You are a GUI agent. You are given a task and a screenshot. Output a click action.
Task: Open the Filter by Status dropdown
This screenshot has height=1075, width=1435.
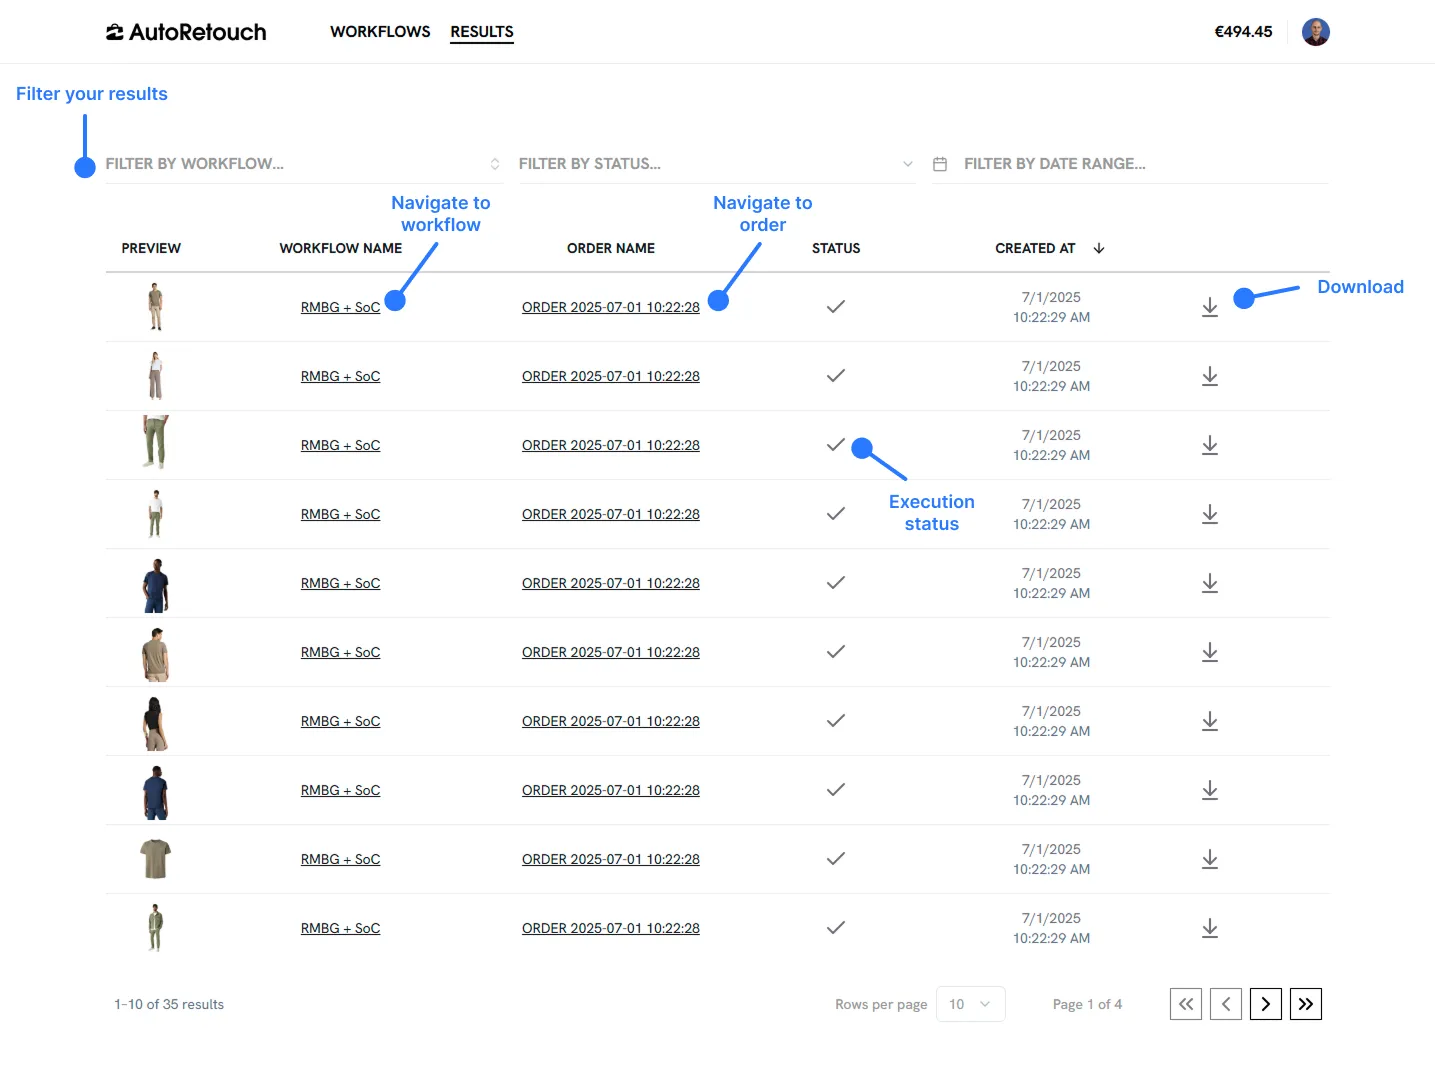(x=715, y=163)
